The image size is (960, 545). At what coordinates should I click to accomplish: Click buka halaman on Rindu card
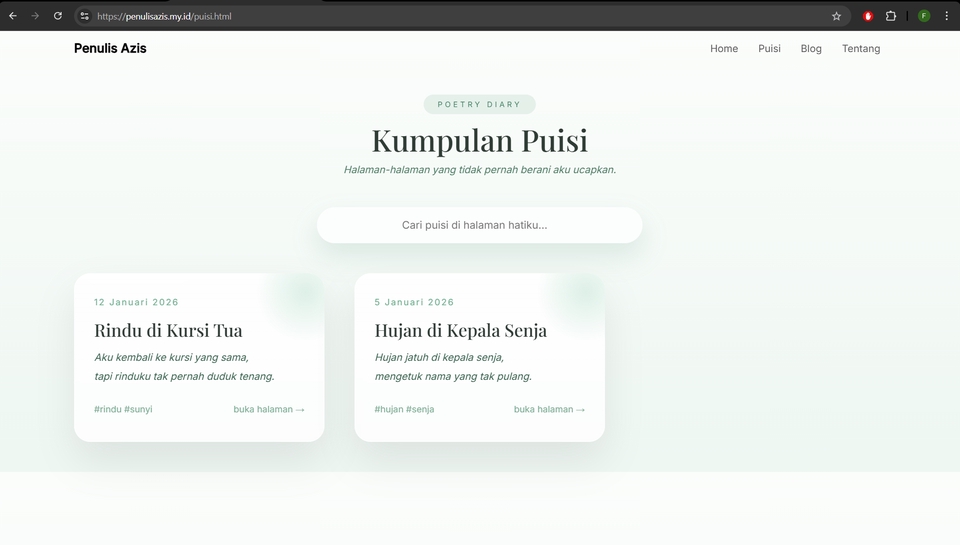[x=268, y=409]
